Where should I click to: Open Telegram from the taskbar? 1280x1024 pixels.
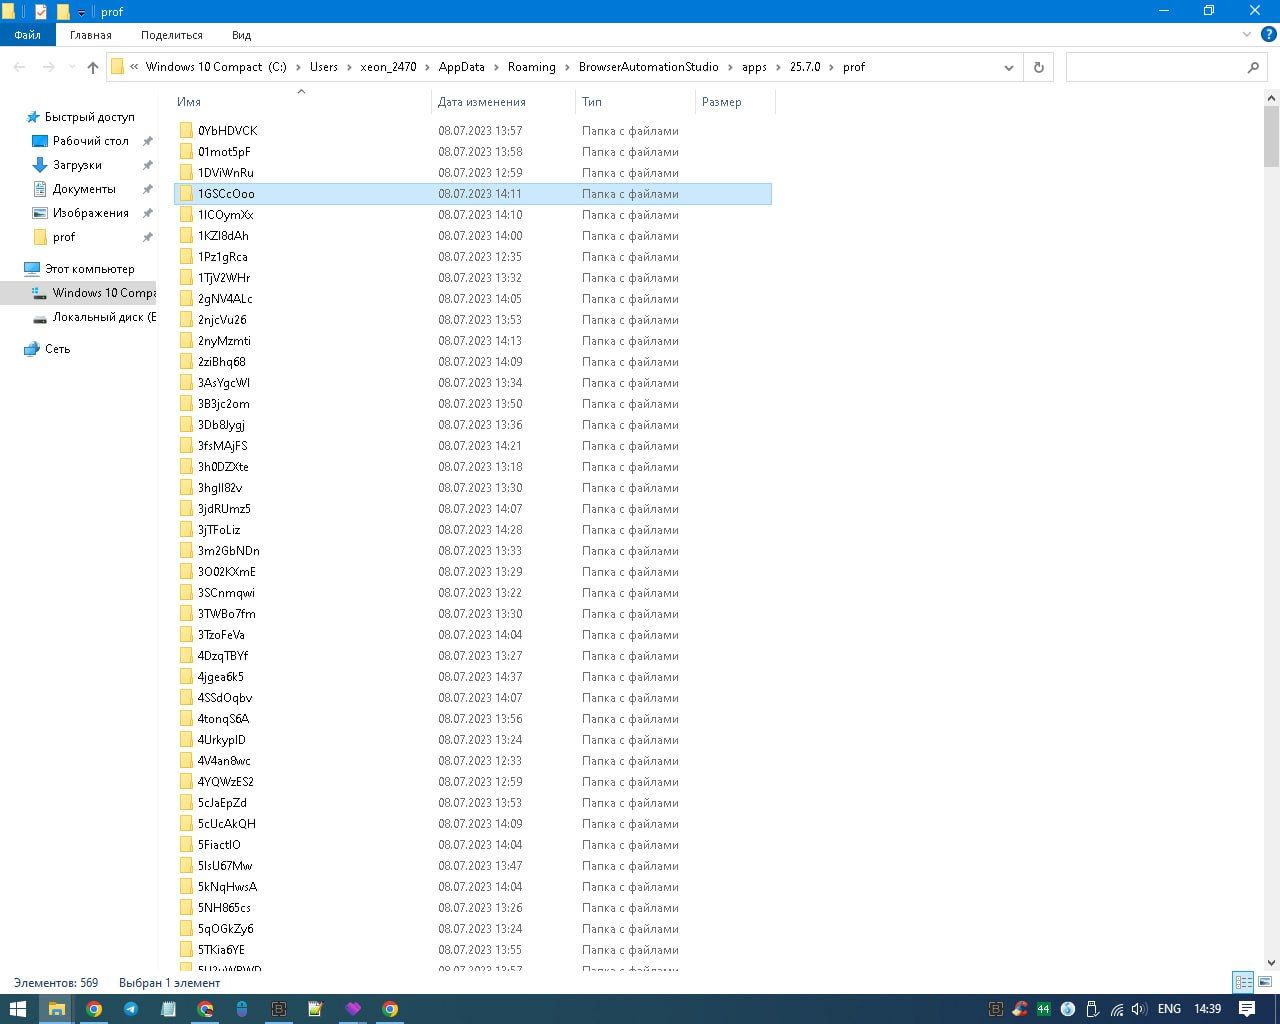(131, 1009)
